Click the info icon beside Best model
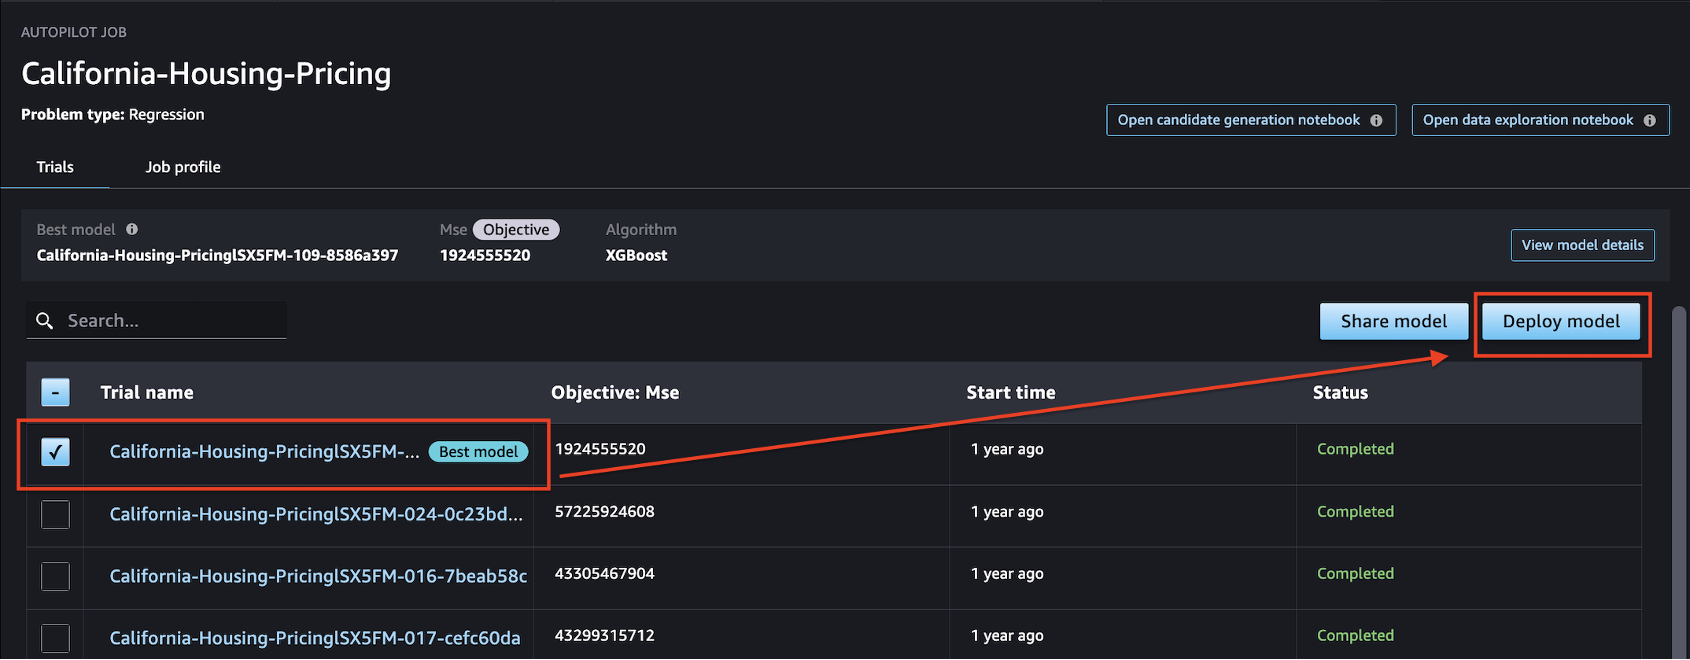This screenshot has height=660, width=1690. point(132,229)
